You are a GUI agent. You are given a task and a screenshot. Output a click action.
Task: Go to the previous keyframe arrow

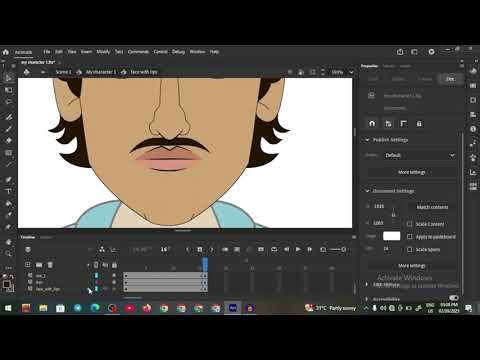click(x=188, y=249)
